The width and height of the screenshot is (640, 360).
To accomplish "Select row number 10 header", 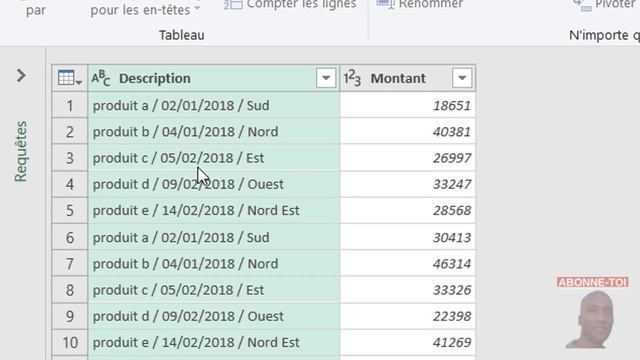I will [70, 342].
